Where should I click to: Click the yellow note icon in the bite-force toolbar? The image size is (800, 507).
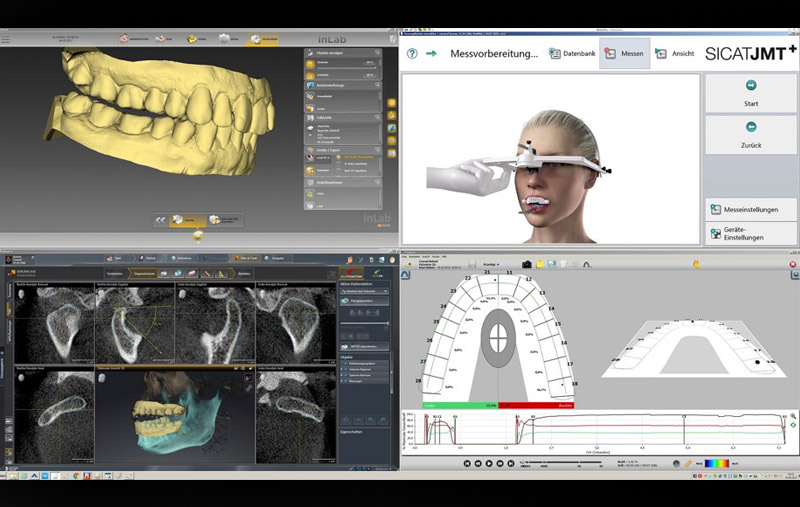point(539,264)
